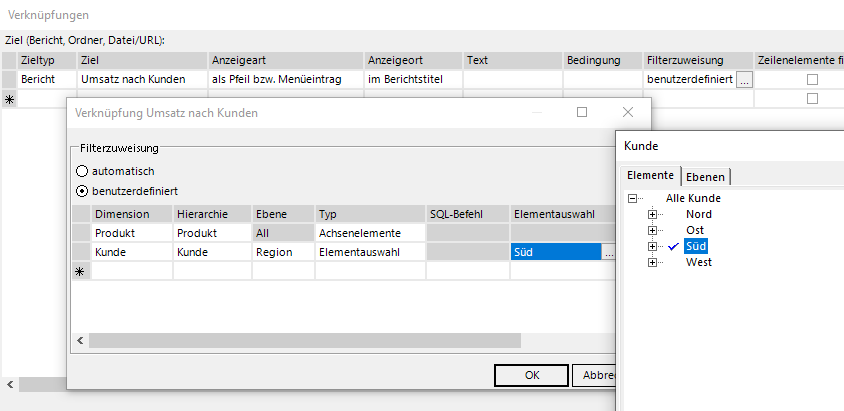
Task: Close the Verknüpfung Umsatz nach Kunden dialog
Action: (x=628, y=113)
